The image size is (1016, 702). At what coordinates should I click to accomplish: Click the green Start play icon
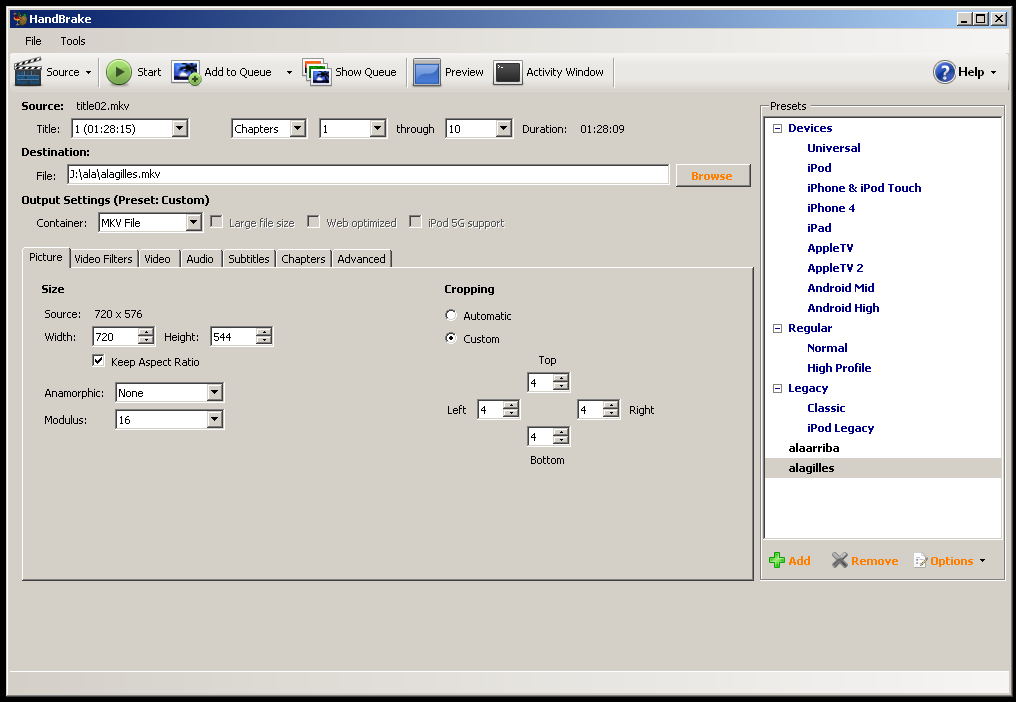[119, 72]
